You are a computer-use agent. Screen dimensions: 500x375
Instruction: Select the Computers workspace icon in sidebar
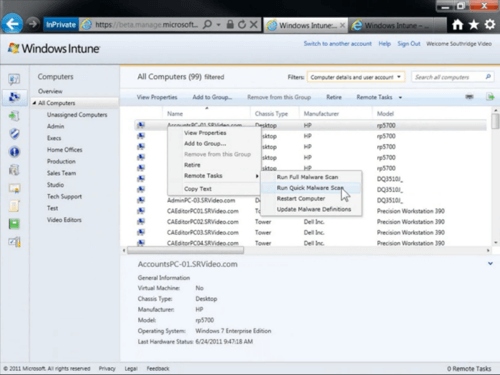tap(14, 97)
